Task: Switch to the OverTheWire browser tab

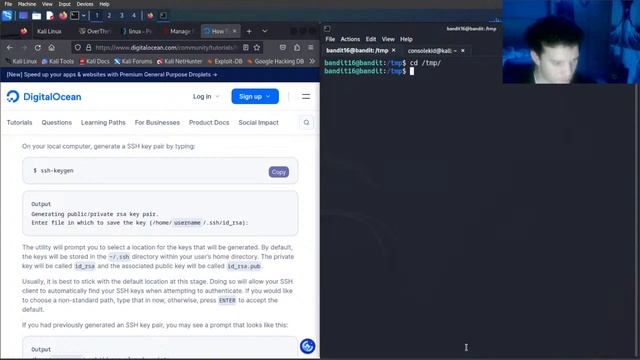Action: (95, 31)
